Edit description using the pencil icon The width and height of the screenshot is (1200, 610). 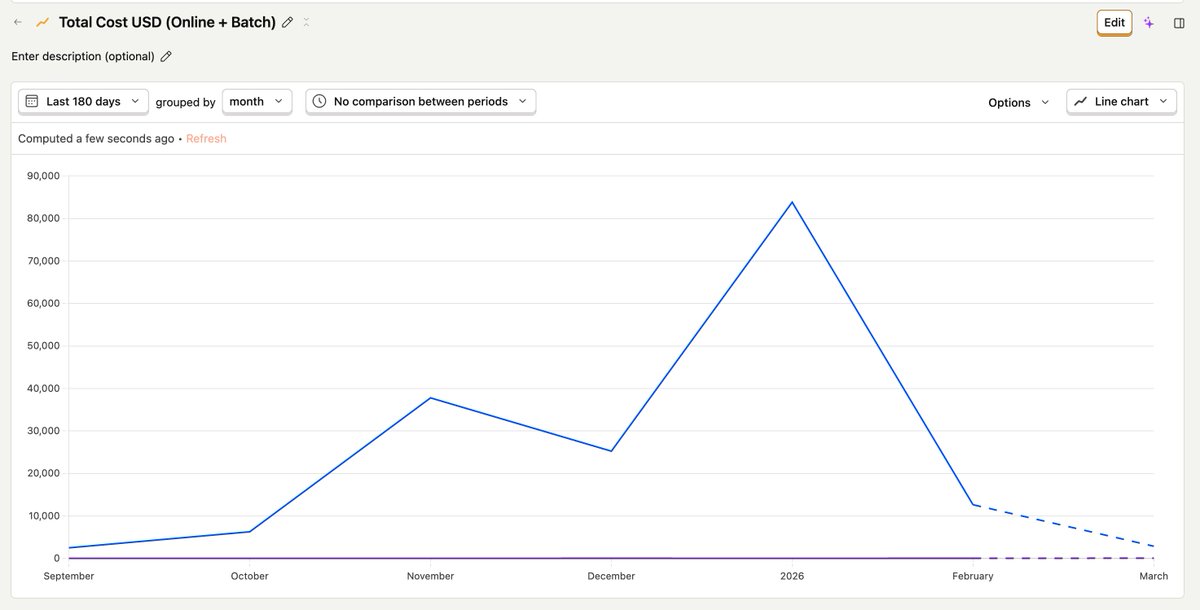coord(166,57)
